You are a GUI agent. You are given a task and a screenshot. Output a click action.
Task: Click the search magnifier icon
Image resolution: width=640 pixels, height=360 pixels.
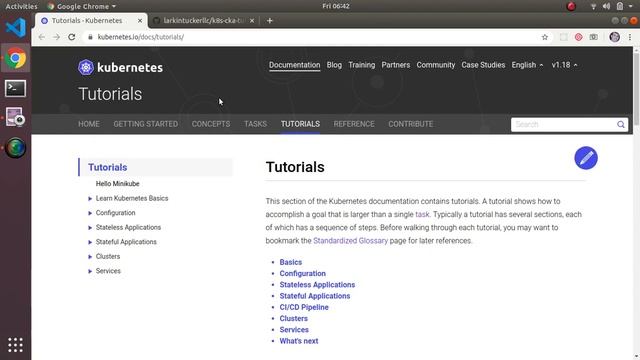click(620, 124)
